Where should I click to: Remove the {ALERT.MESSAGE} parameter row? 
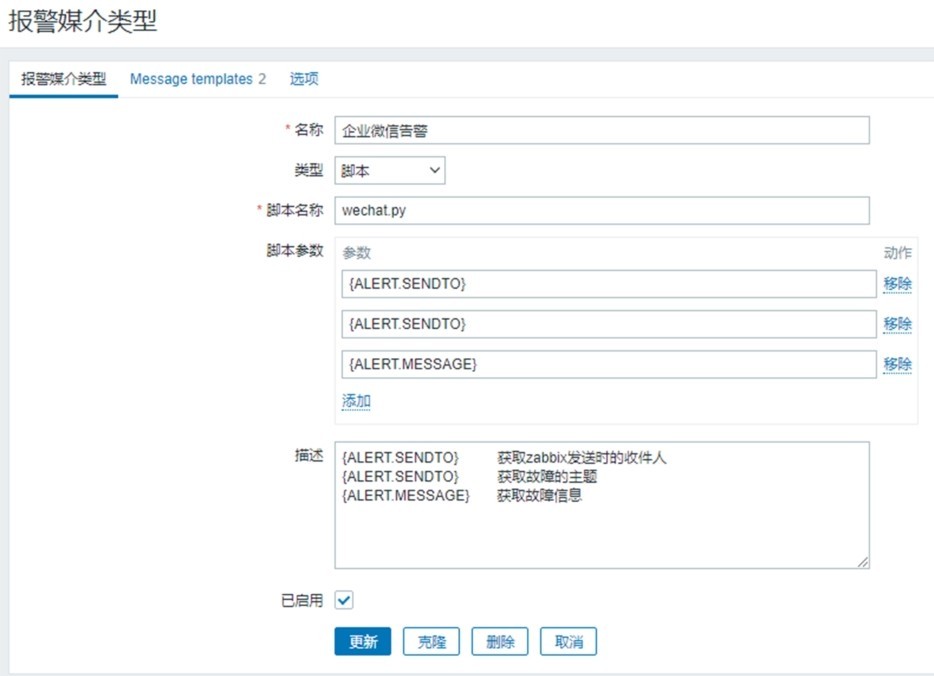pyautogui.click(x=897, y=364)
